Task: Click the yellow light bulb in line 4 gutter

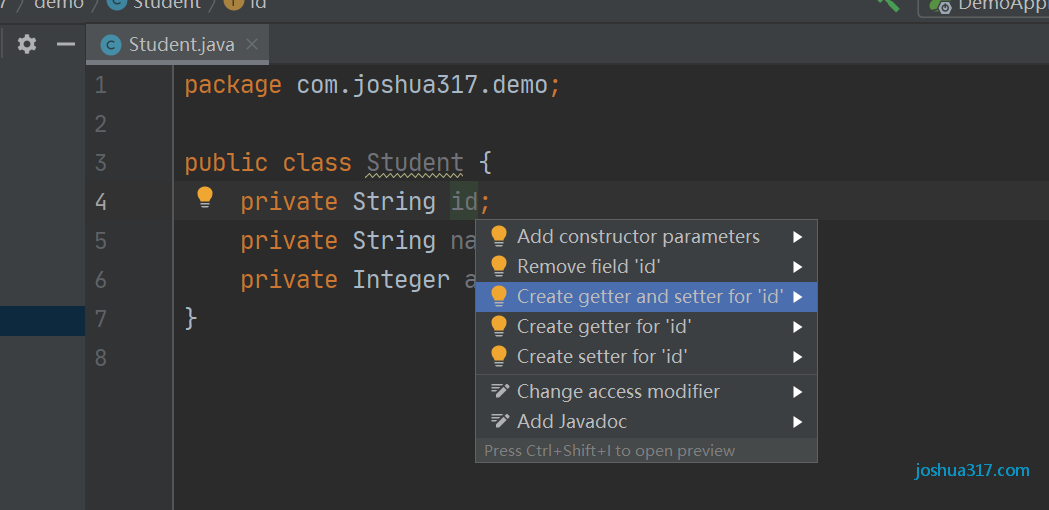Action: (x=205, y=197)
